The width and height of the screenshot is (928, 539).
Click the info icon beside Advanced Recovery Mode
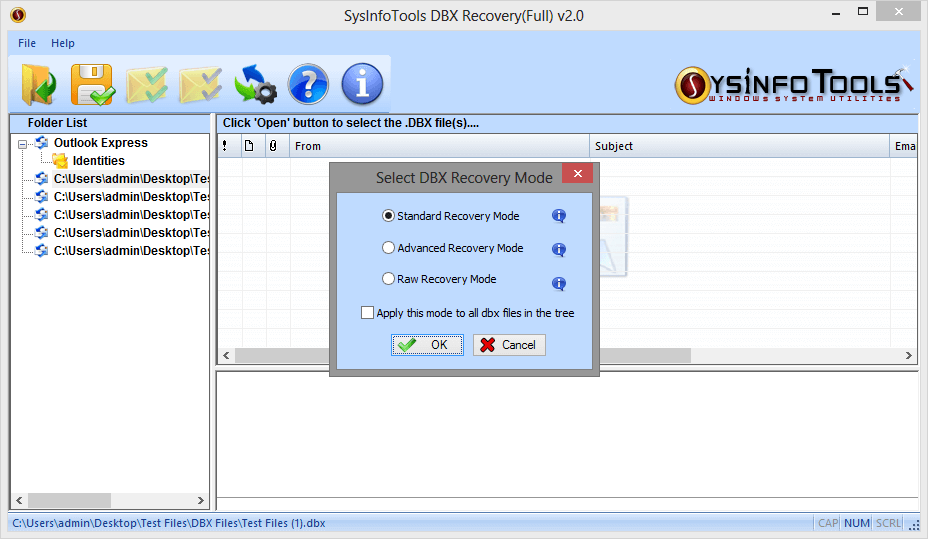pyautogui.click(x=559, y=250)
